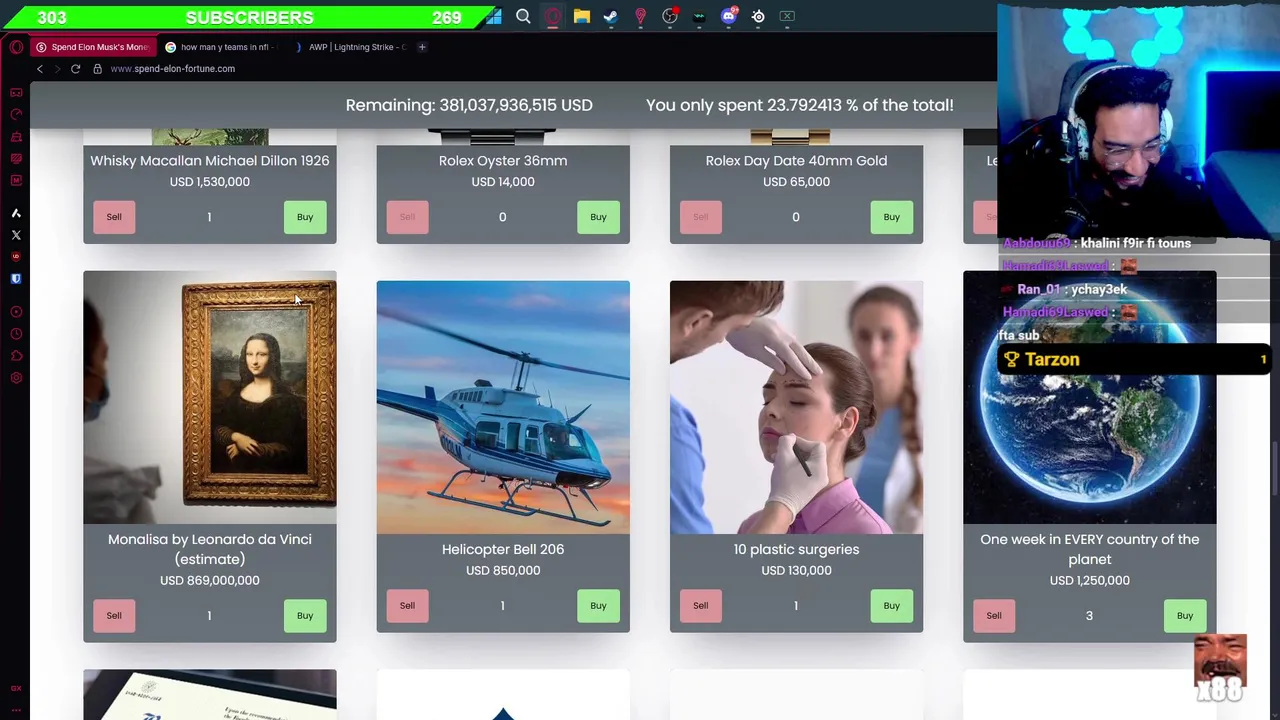Click the 'USD 65,000' Rolex Day Date price

(x=796, y=182)
